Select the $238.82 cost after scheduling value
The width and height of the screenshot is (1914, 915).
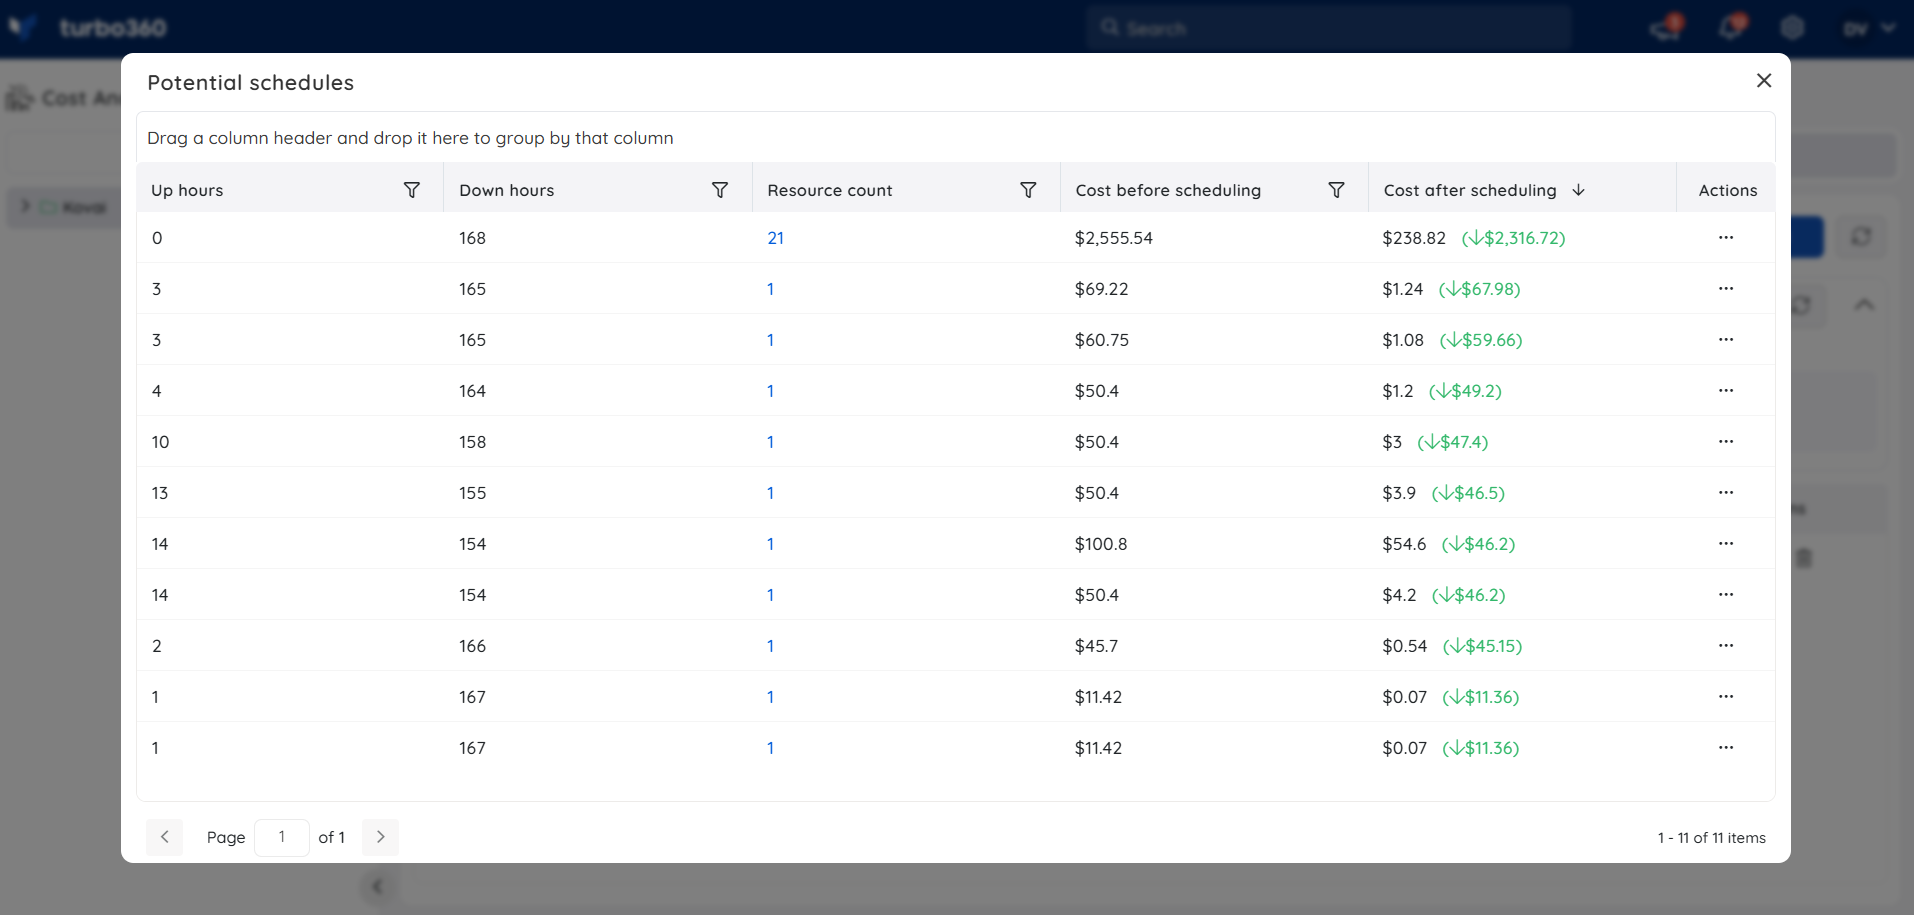[1414, 238]
